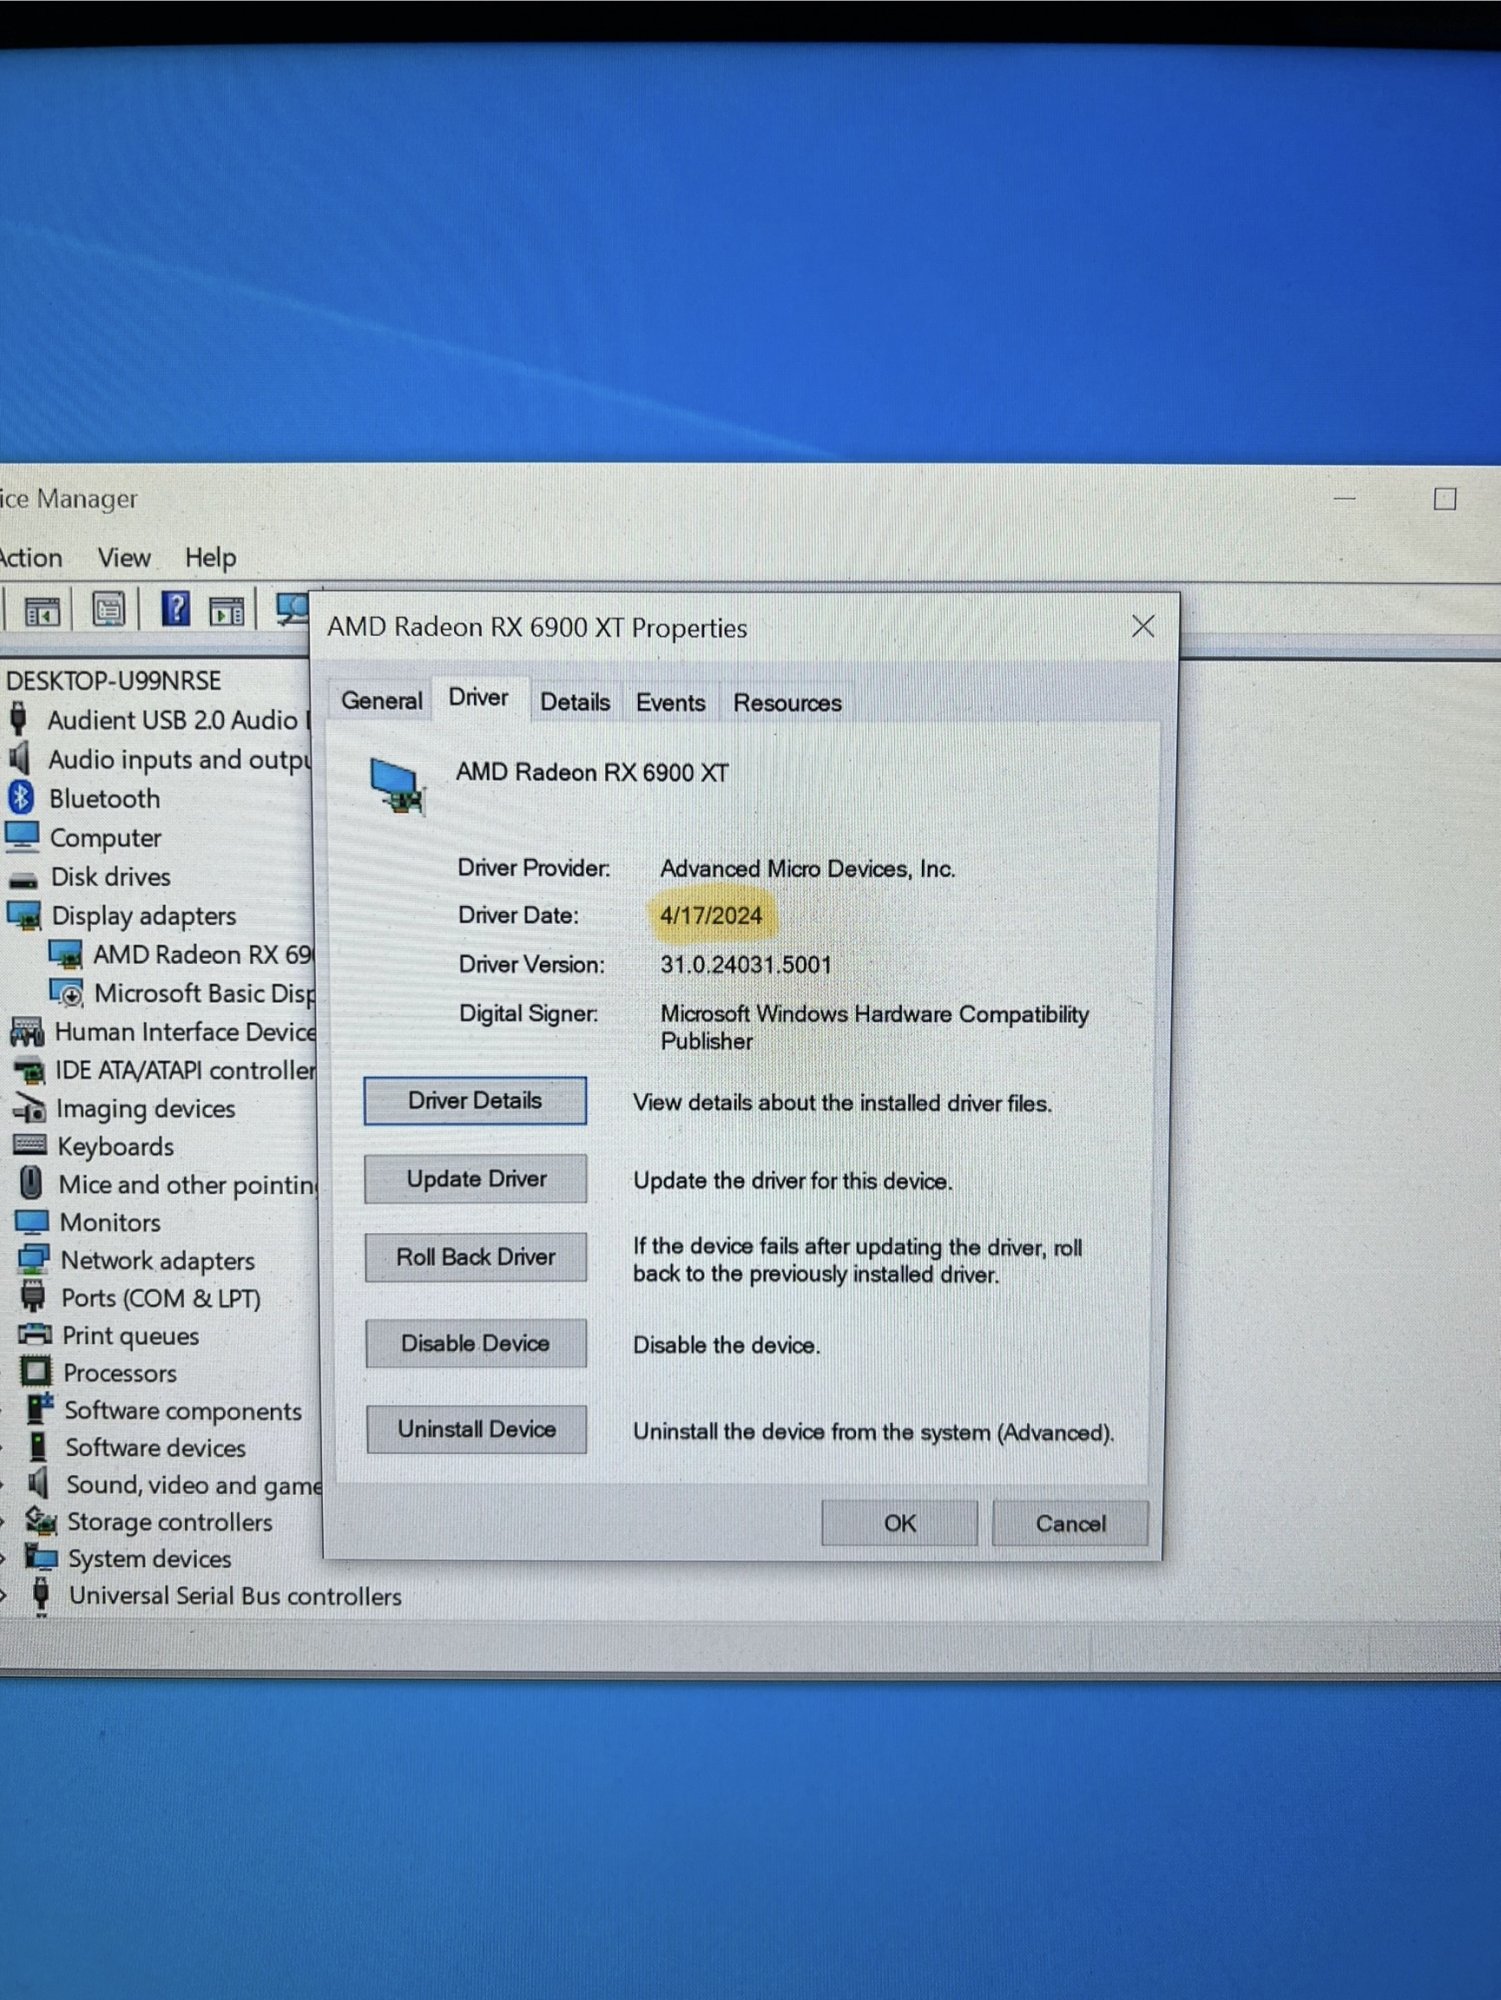This screenshot has width=1501, height=2000.
Task: Click the Ports (COM & LPT) connector icon
Action: 33,1296
